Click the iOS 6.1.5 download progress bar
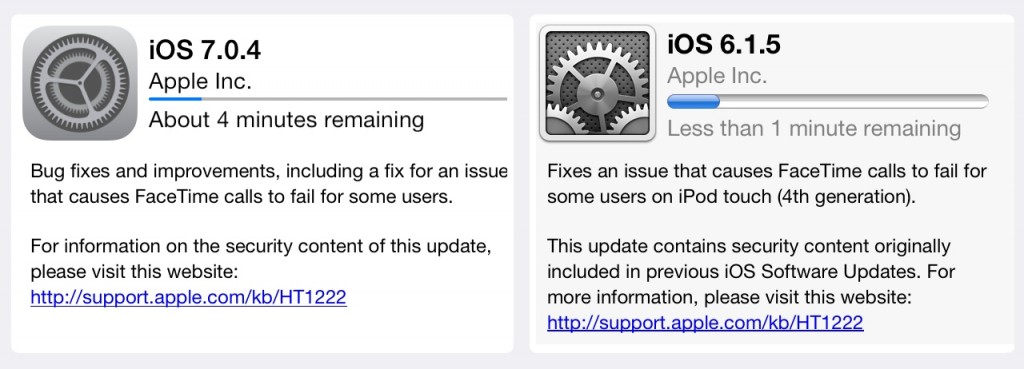 827,101
